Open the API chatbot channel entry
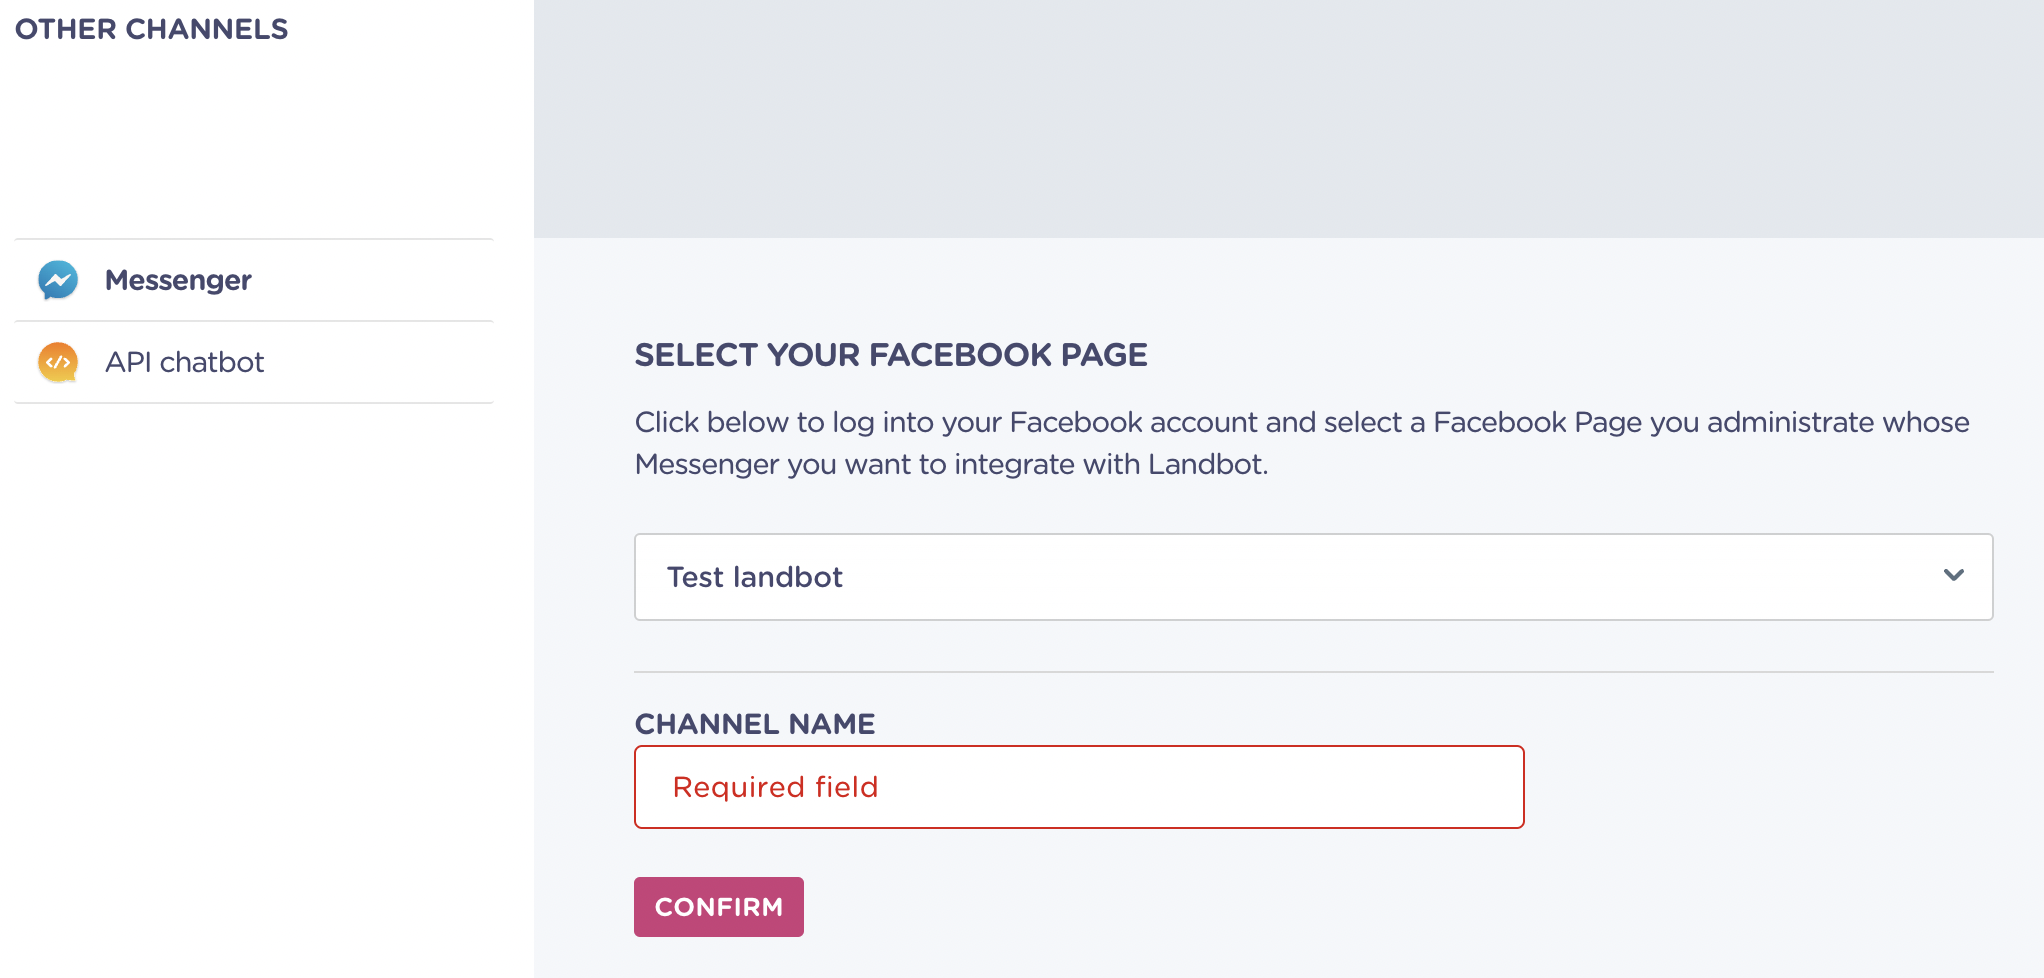2044x978 pixels. click(254, 362)
